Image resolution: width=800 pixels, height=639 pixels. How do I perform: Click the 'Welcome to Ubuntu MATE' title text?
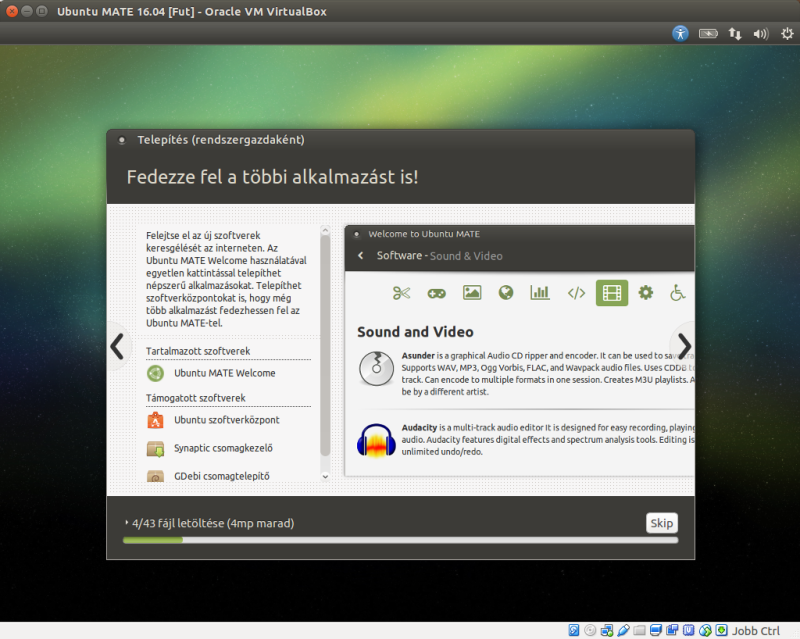[x=424, y=234]
